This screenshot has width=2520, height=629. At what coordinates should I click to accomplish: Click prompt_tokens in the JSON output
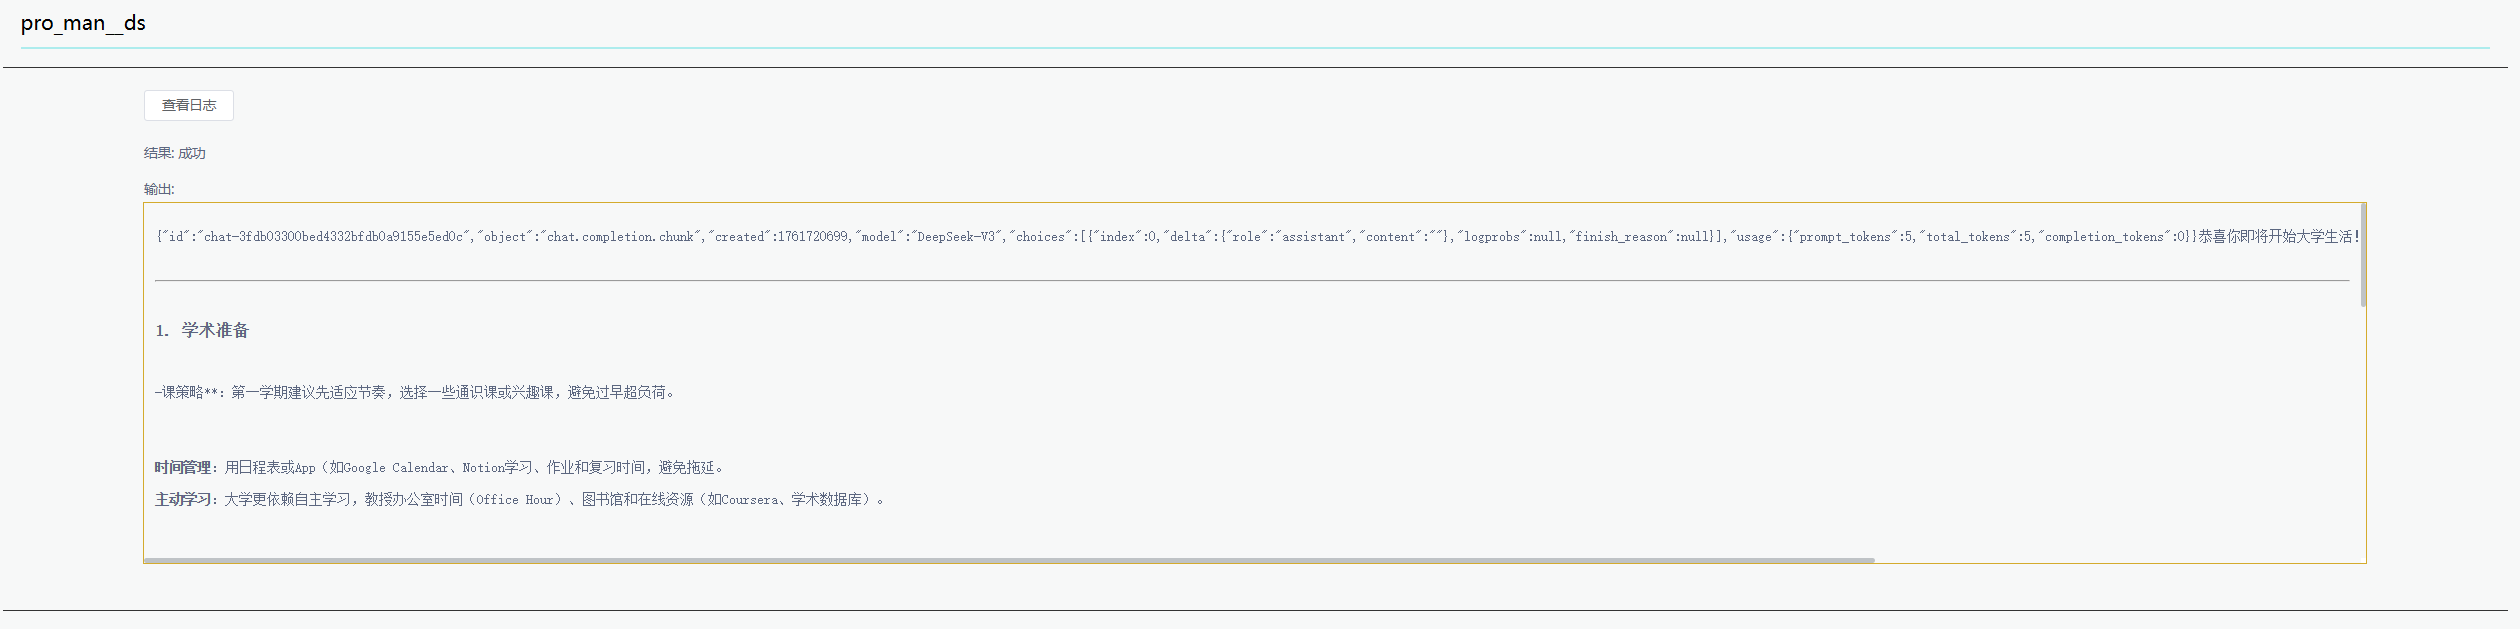pyautogui.click(x=1844, y=237)
